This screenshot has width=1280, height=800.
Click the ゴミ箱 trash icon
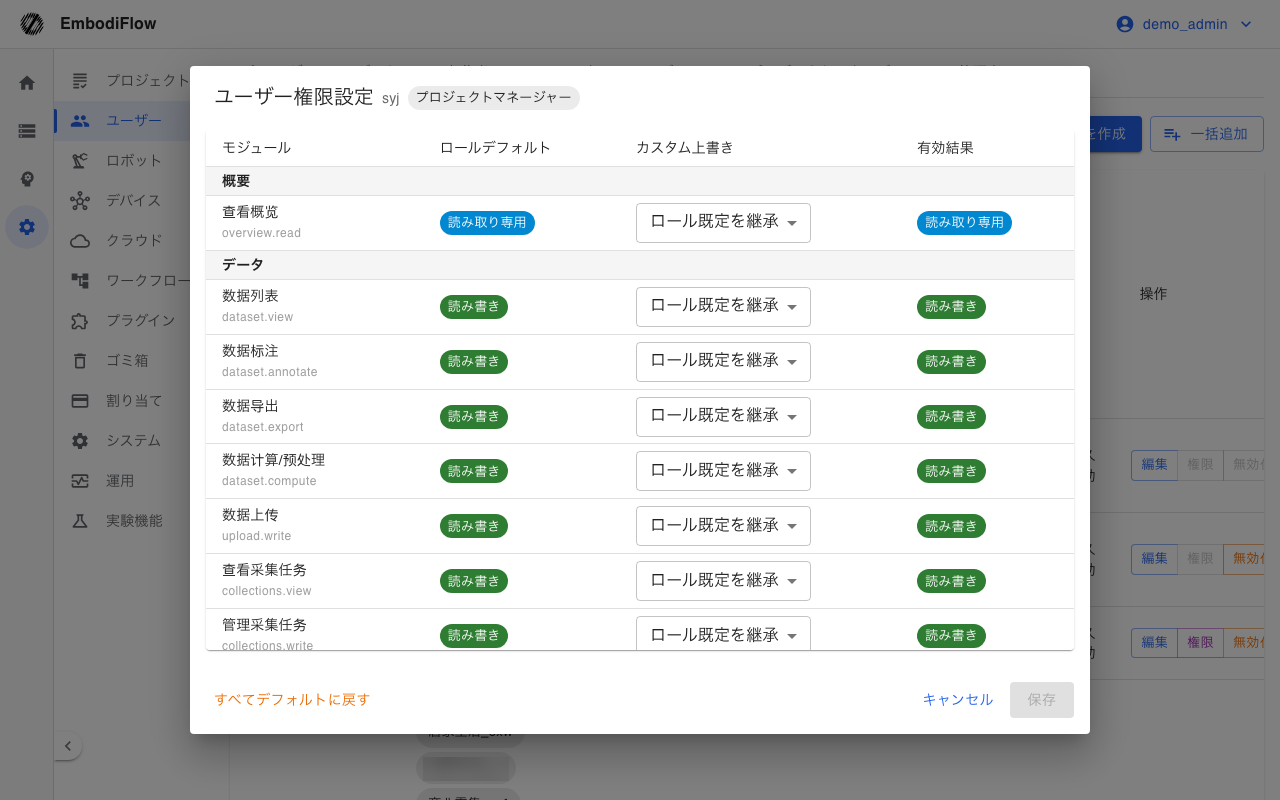(x=80, y=360)
